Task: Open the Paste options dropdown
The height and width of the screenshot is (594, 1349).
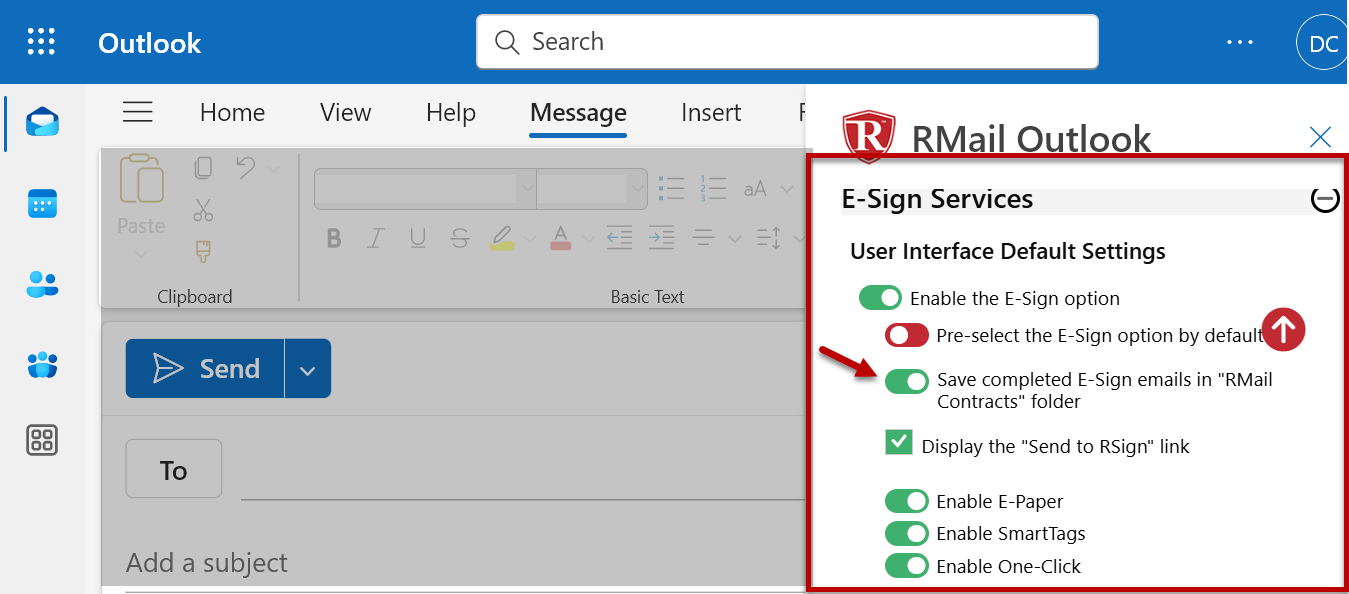Action: pos(141,254)
